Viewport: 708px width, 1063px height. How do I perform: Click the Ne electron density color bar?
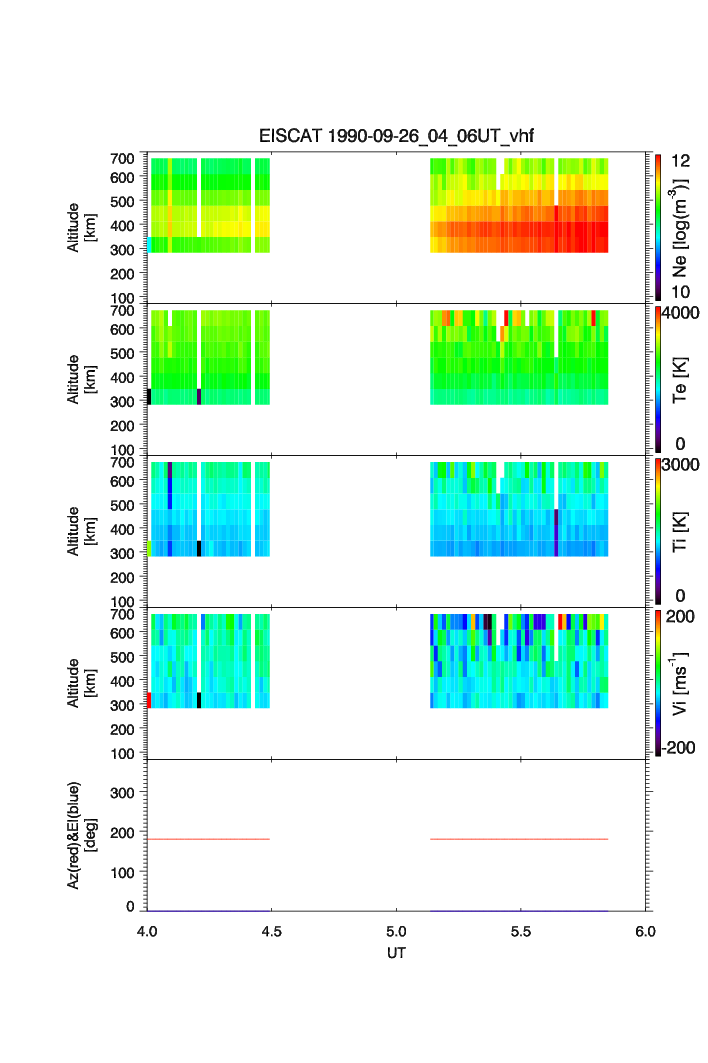658,228
